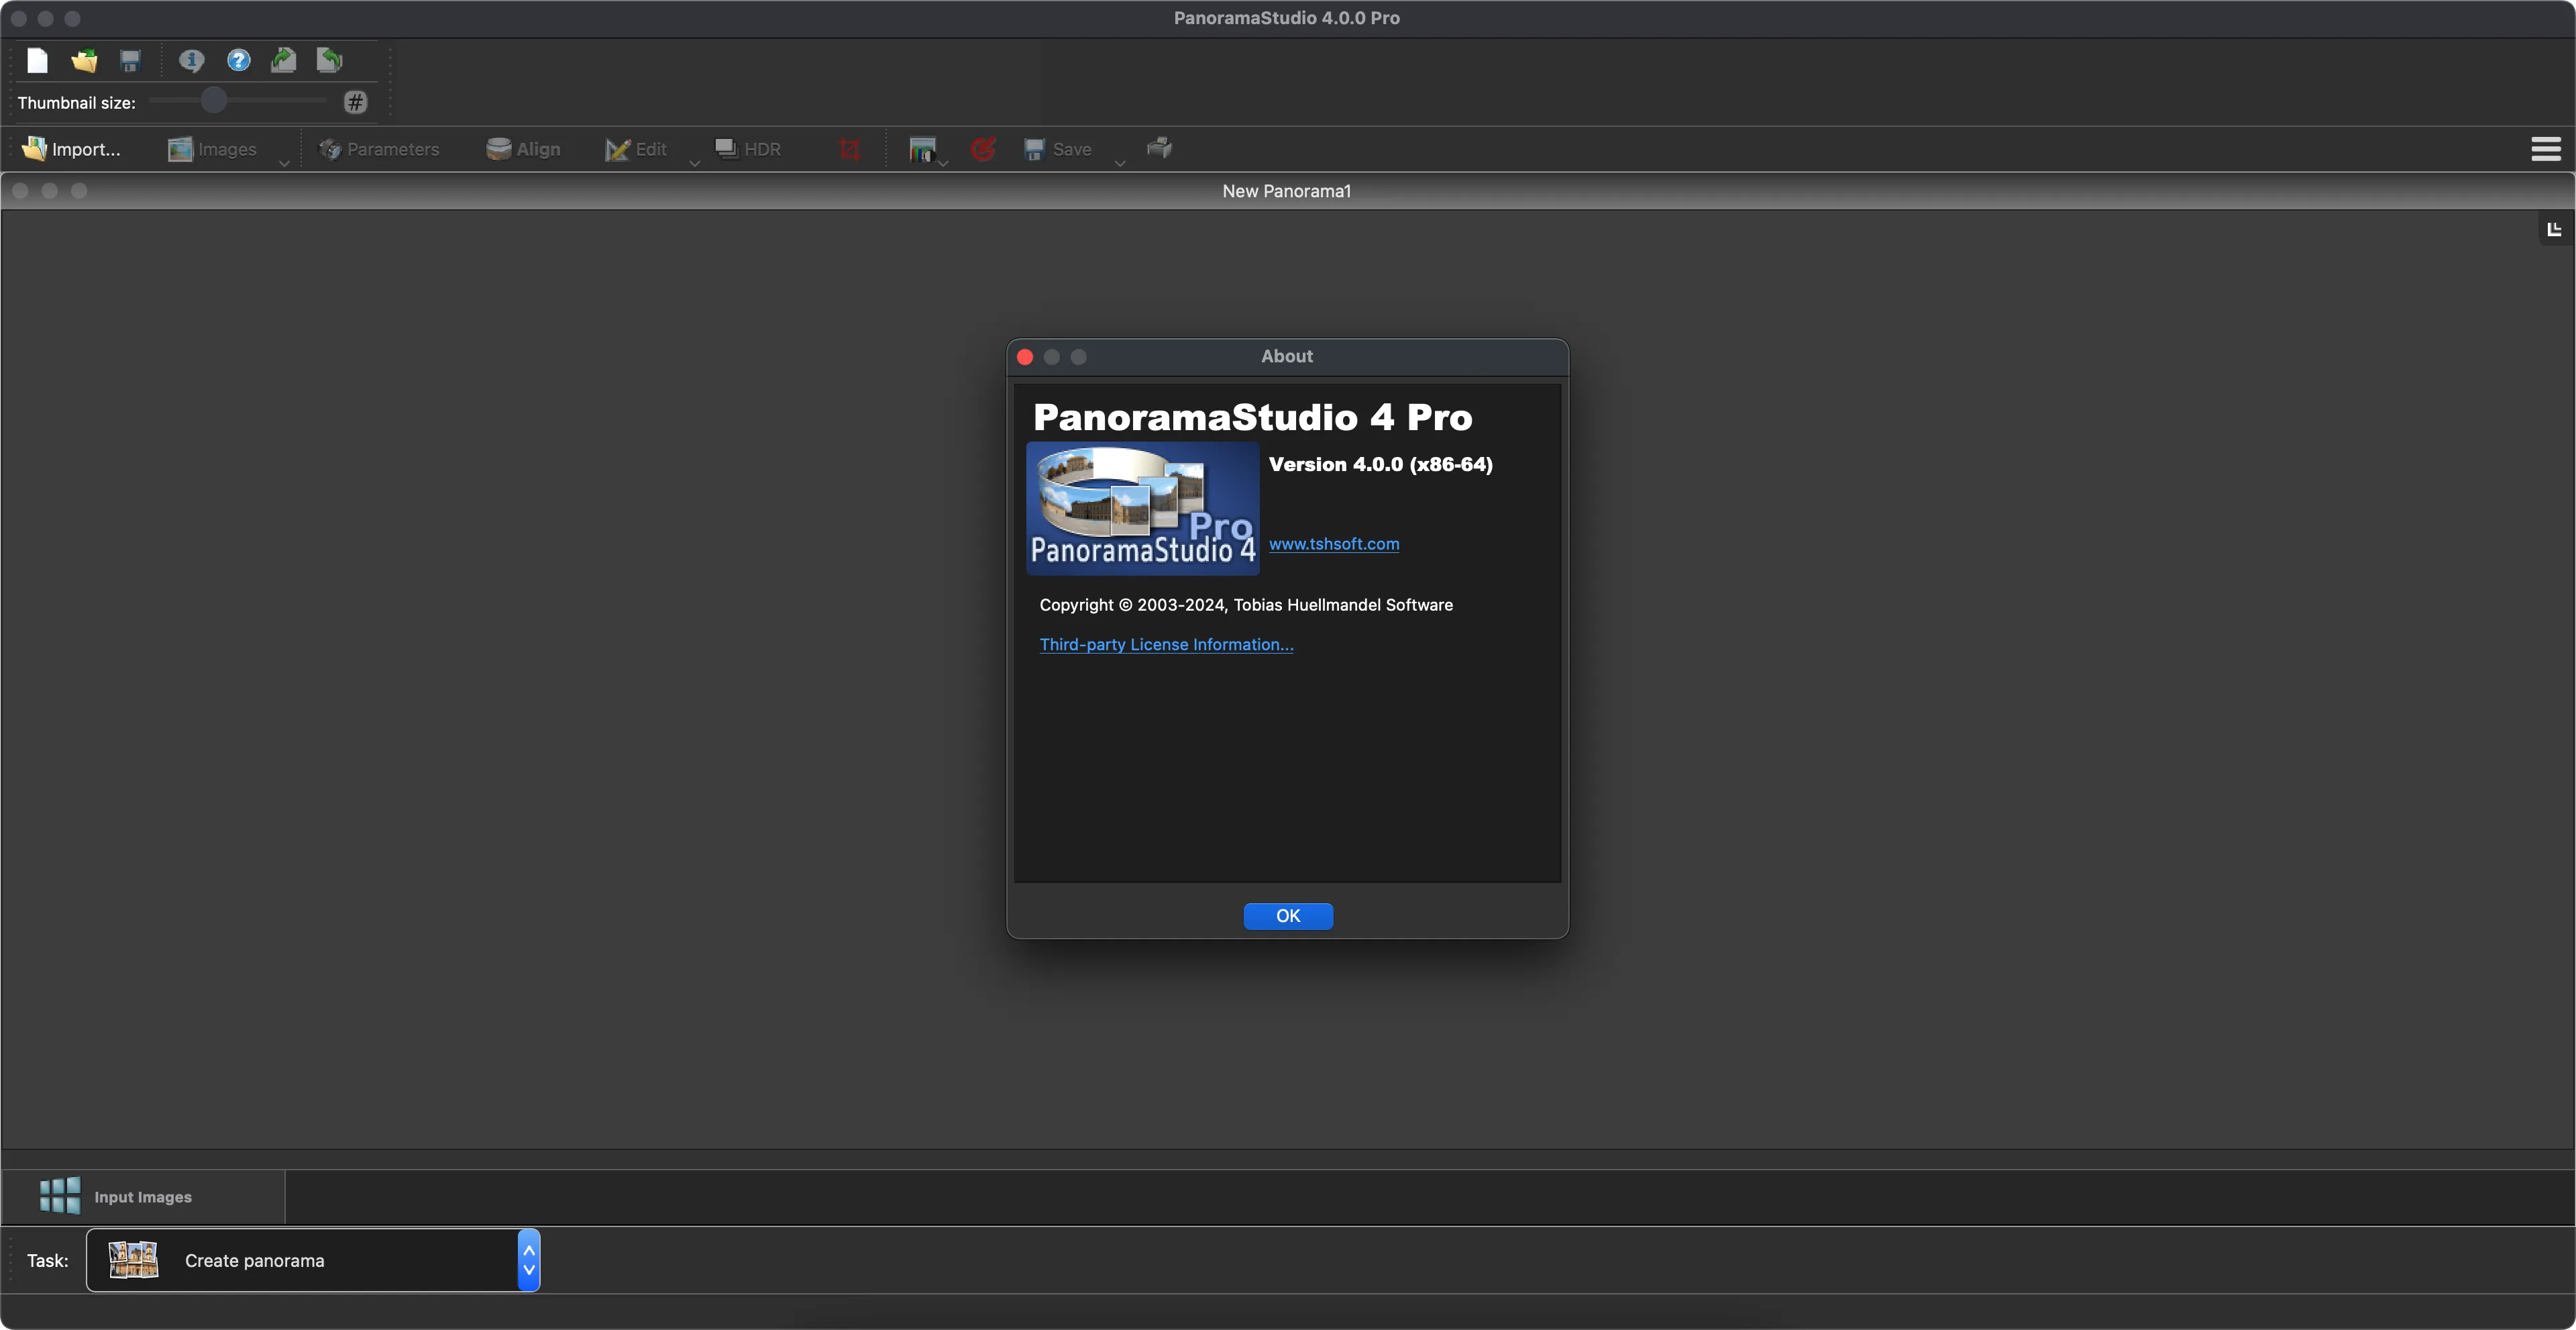
Task: Click the printer icon in the toolbar
Action: click(x=1160, y=148)
